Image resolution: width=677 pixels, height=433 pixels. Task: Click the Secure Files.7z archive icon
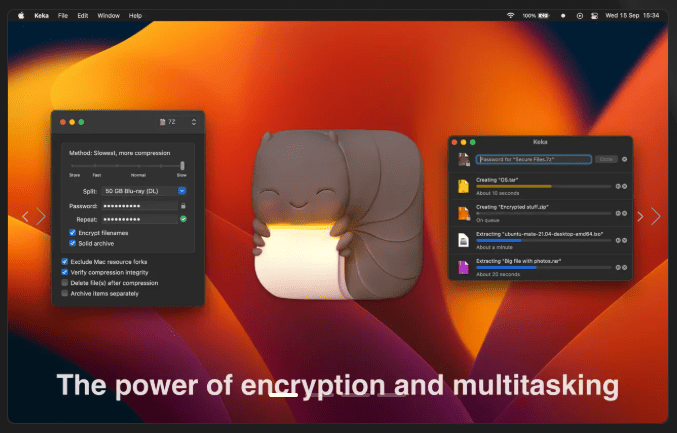[464, 159]
